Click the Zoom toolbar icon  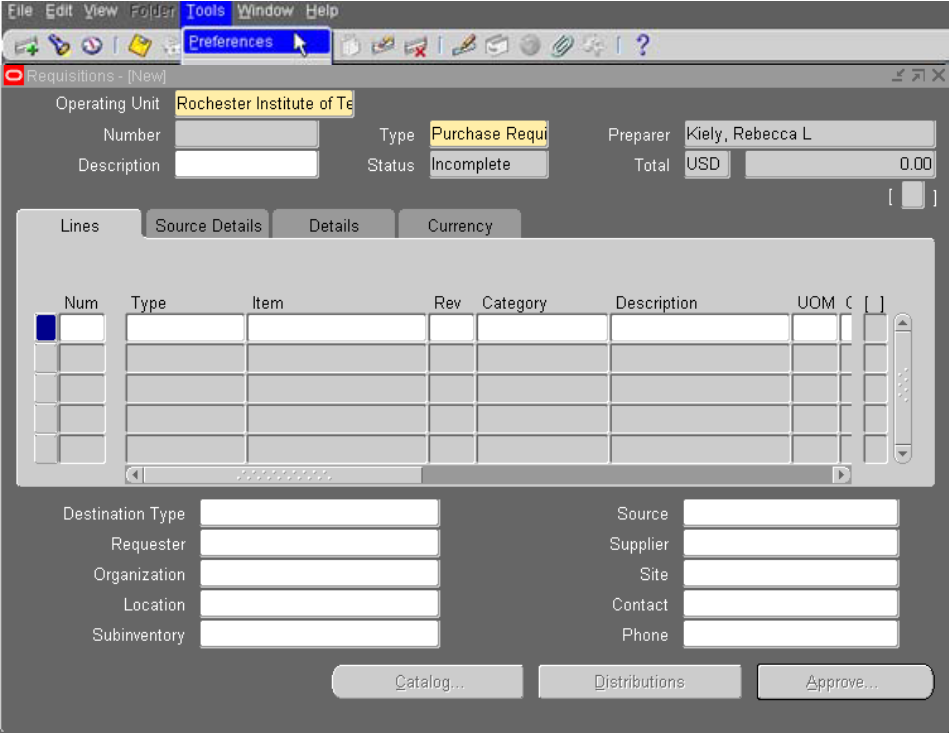pos(496,46)
